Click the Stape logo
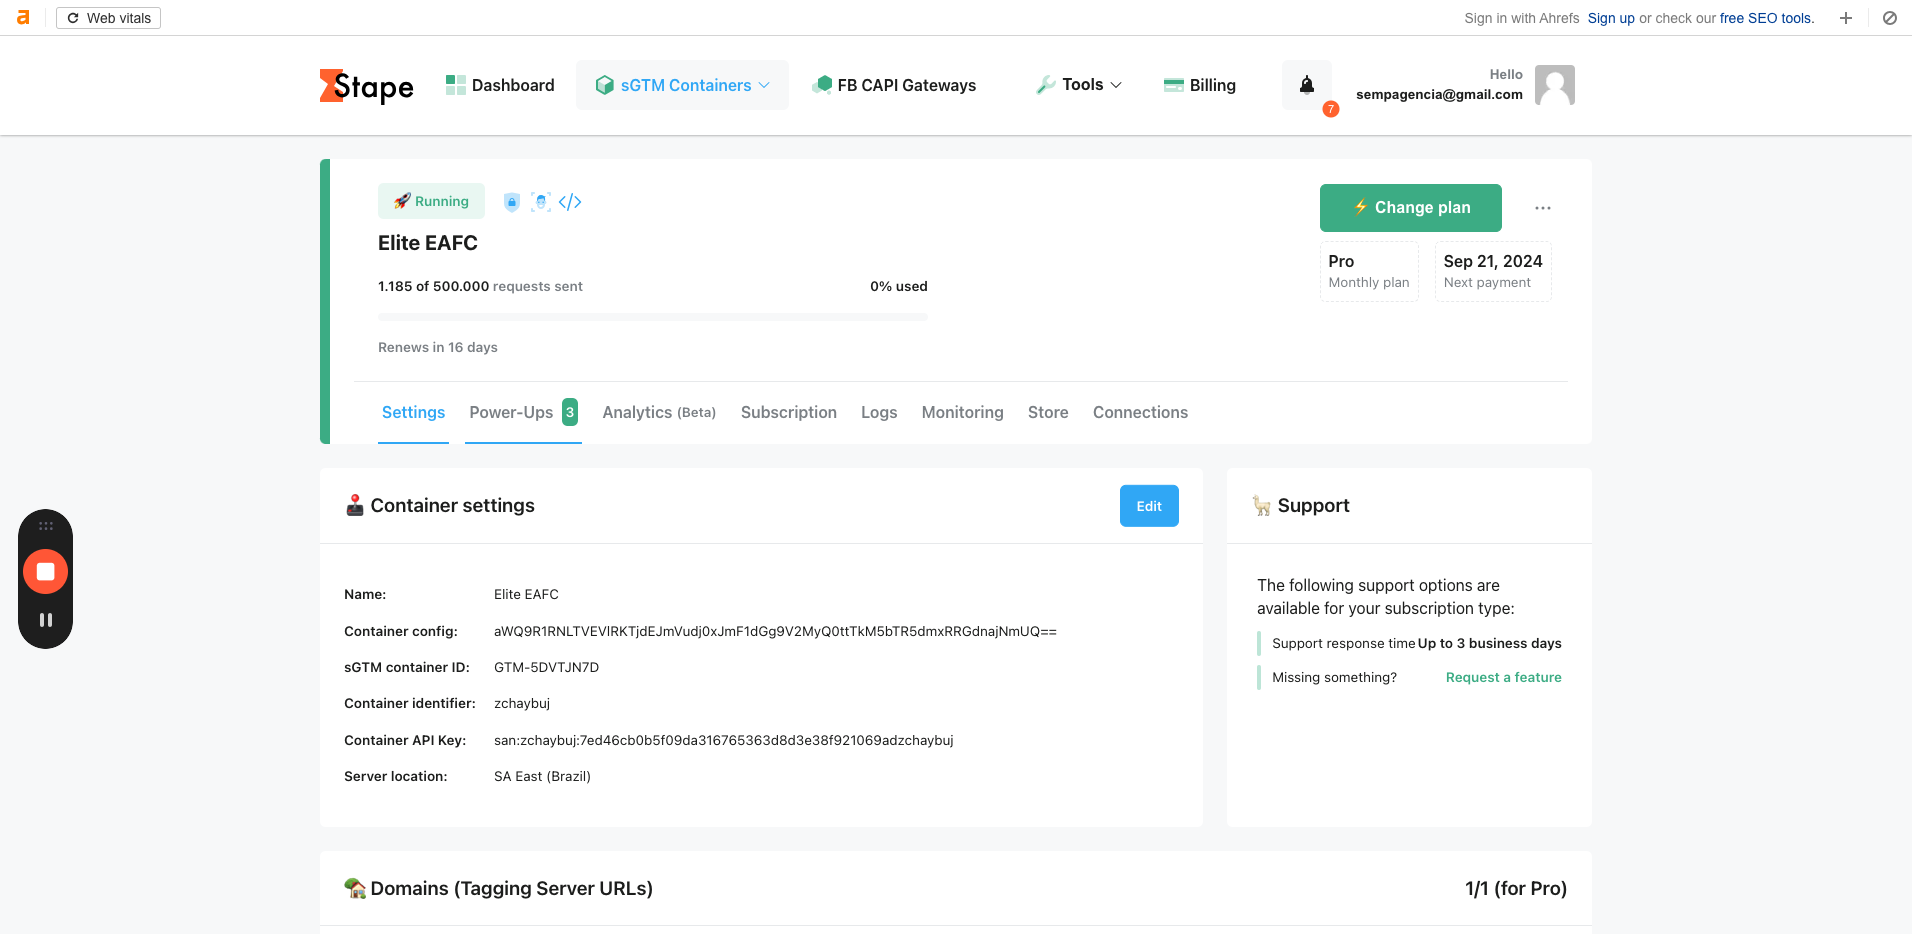This screenshot has width=1912, height=934. tap(367, 86)
